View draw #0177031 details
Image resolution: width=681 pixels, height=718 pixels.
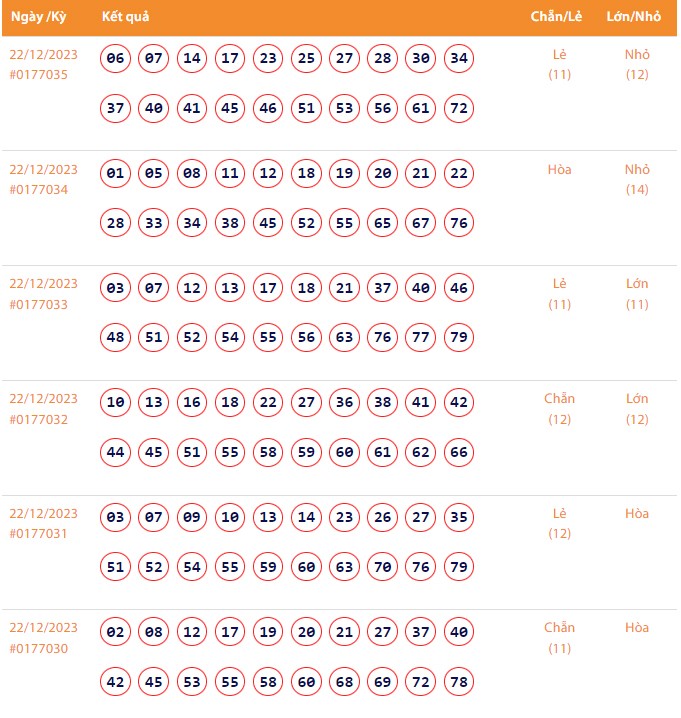[39, 534]
